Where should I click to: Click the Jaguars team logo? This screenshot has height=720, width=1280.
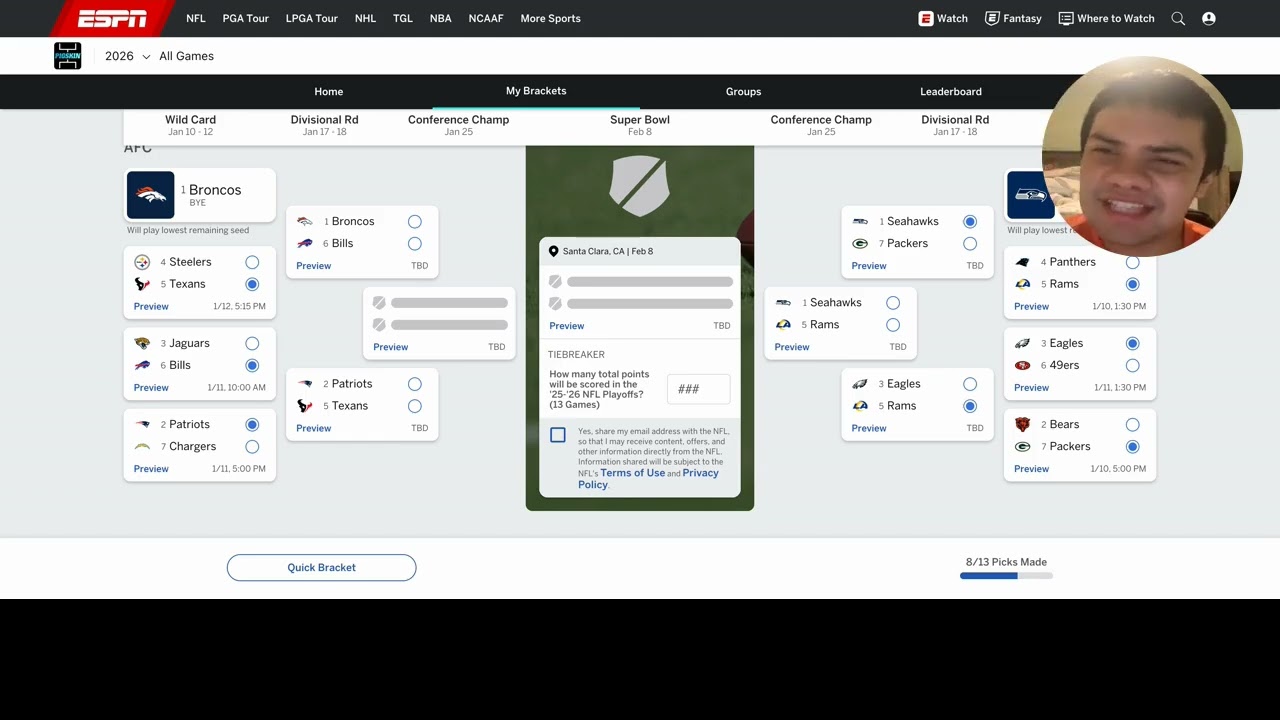point(142,343)
